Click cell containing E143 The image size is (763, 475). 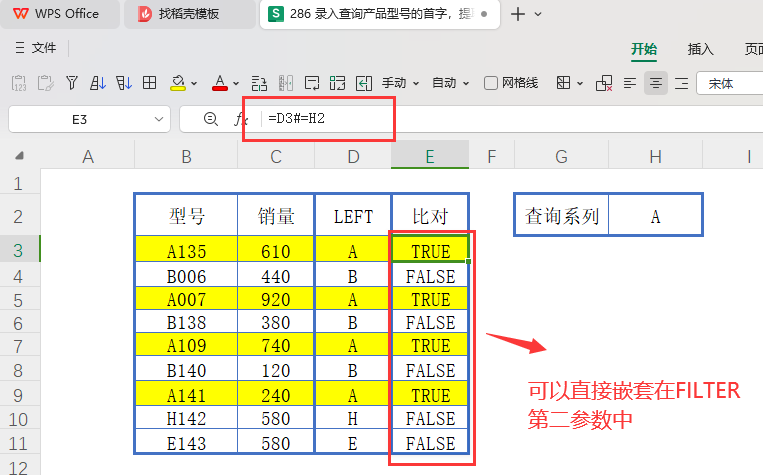click(186, 443)
